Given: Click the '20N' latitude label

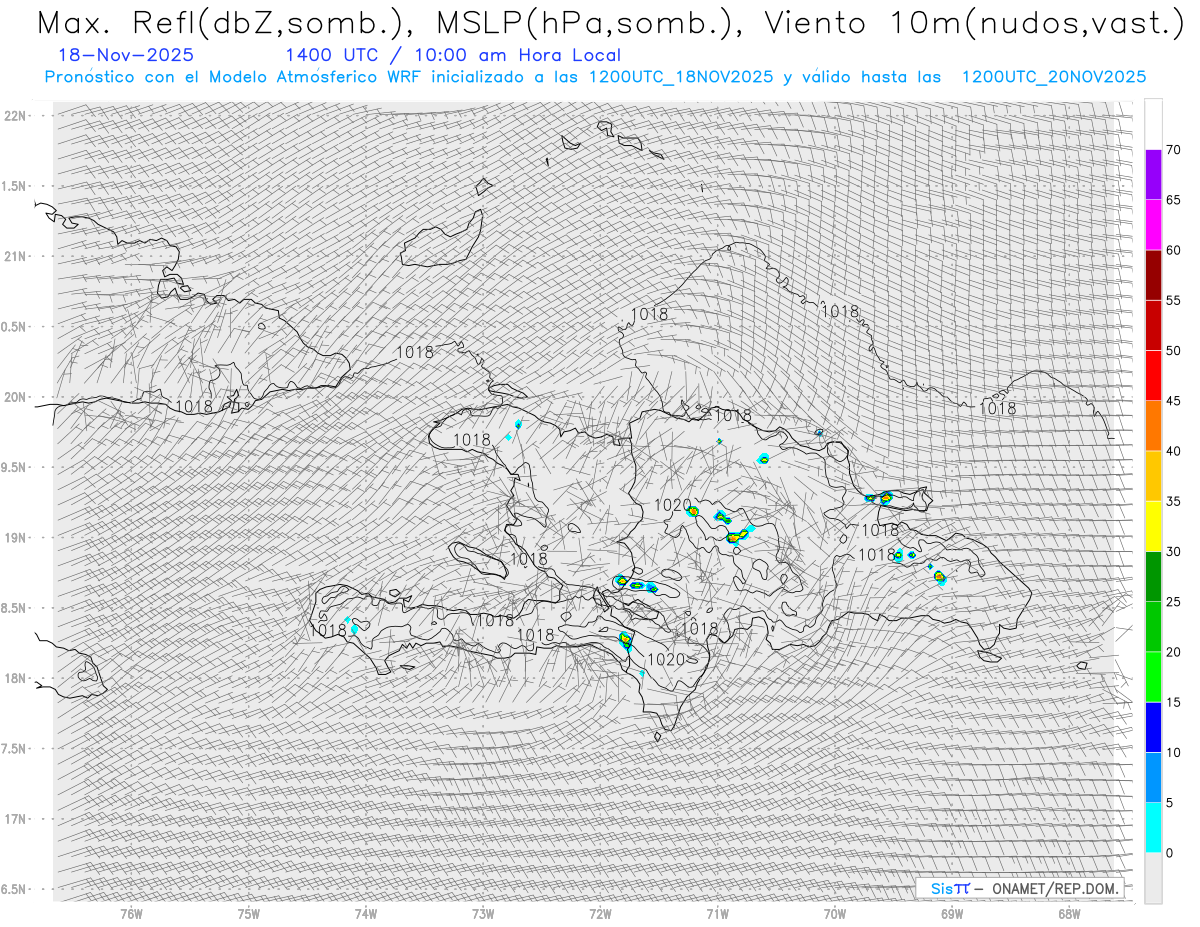Looking at the screenshot, I should tap(15, 397).
